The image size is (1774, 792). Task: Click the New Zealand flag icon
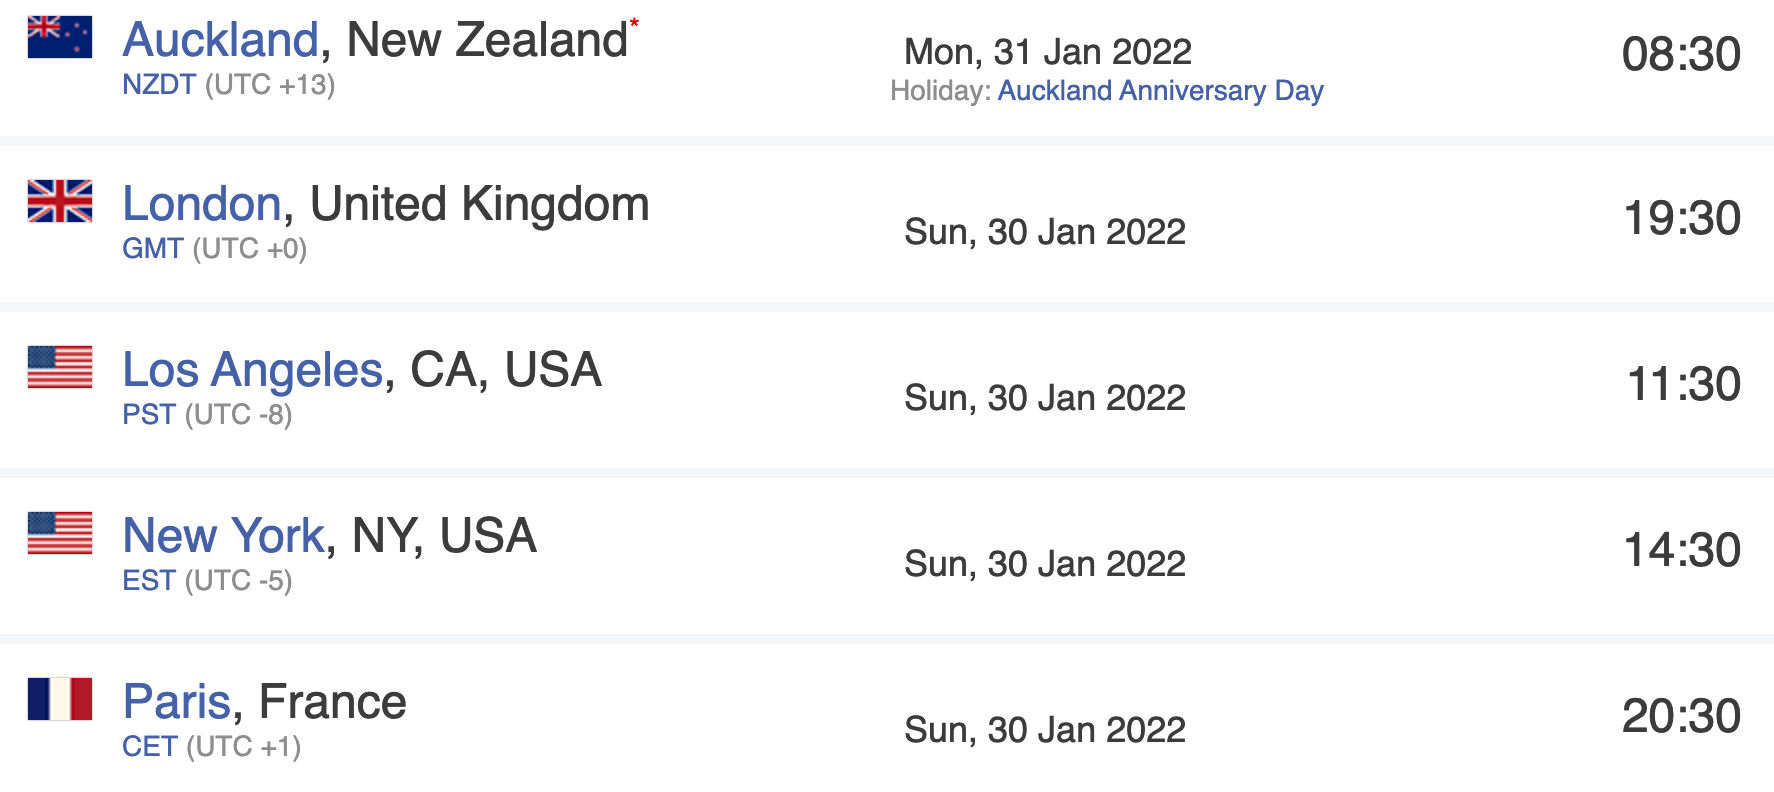[x=60, y=37]
